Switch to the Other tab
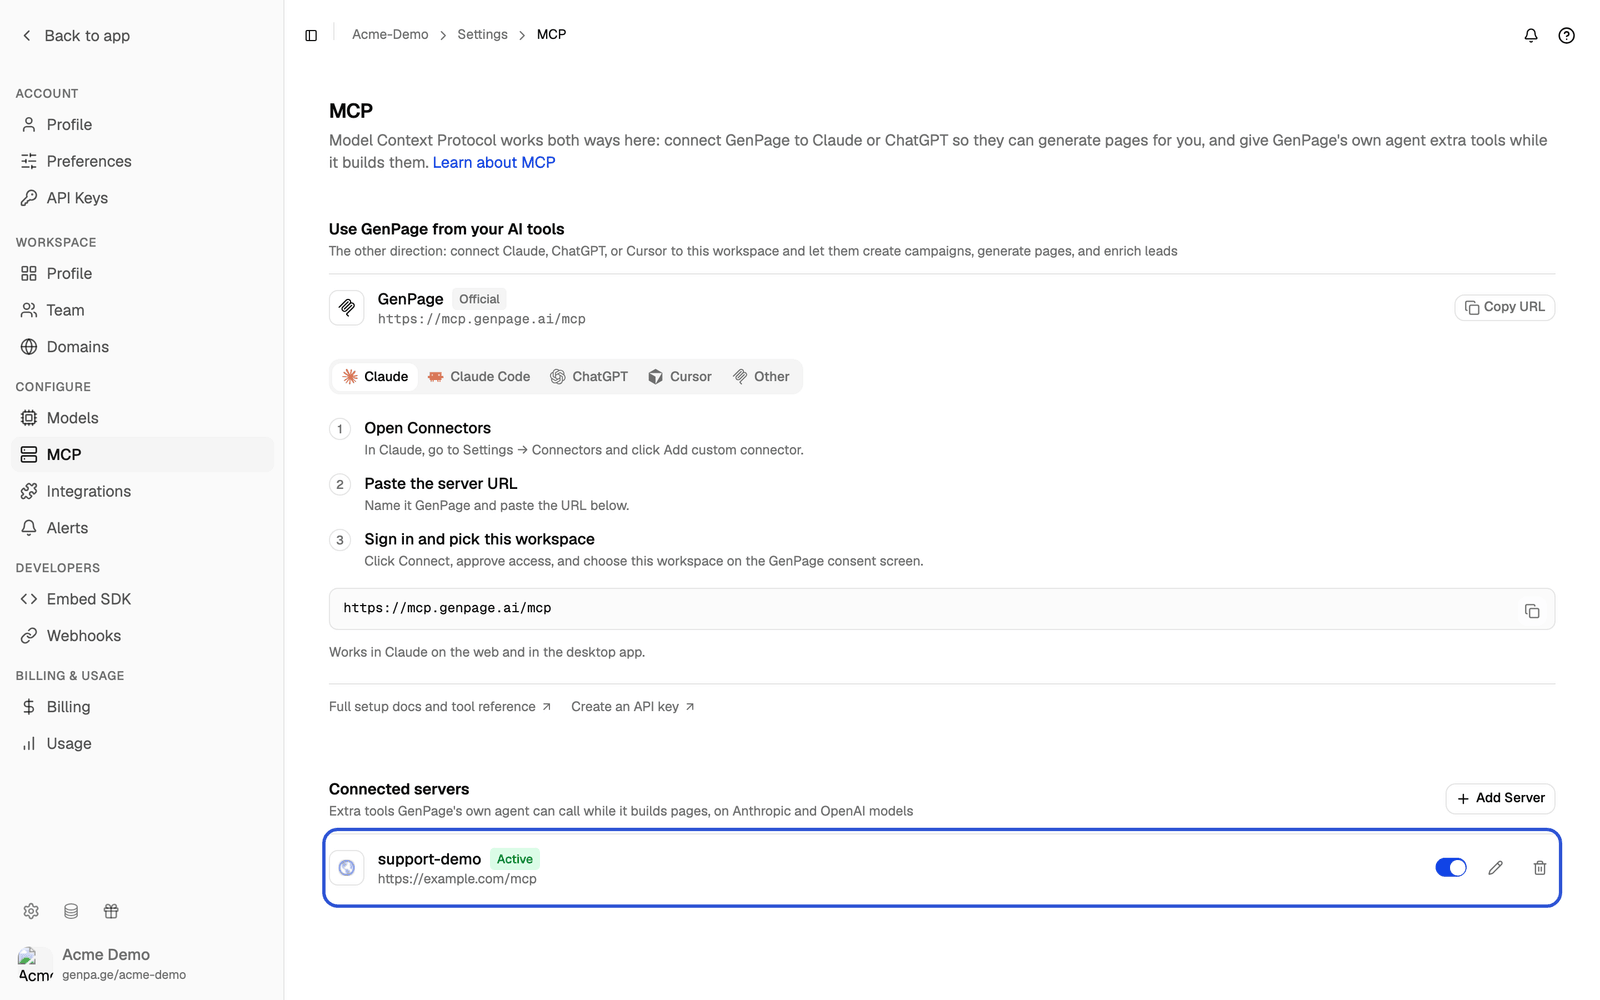 click(761, 377)
